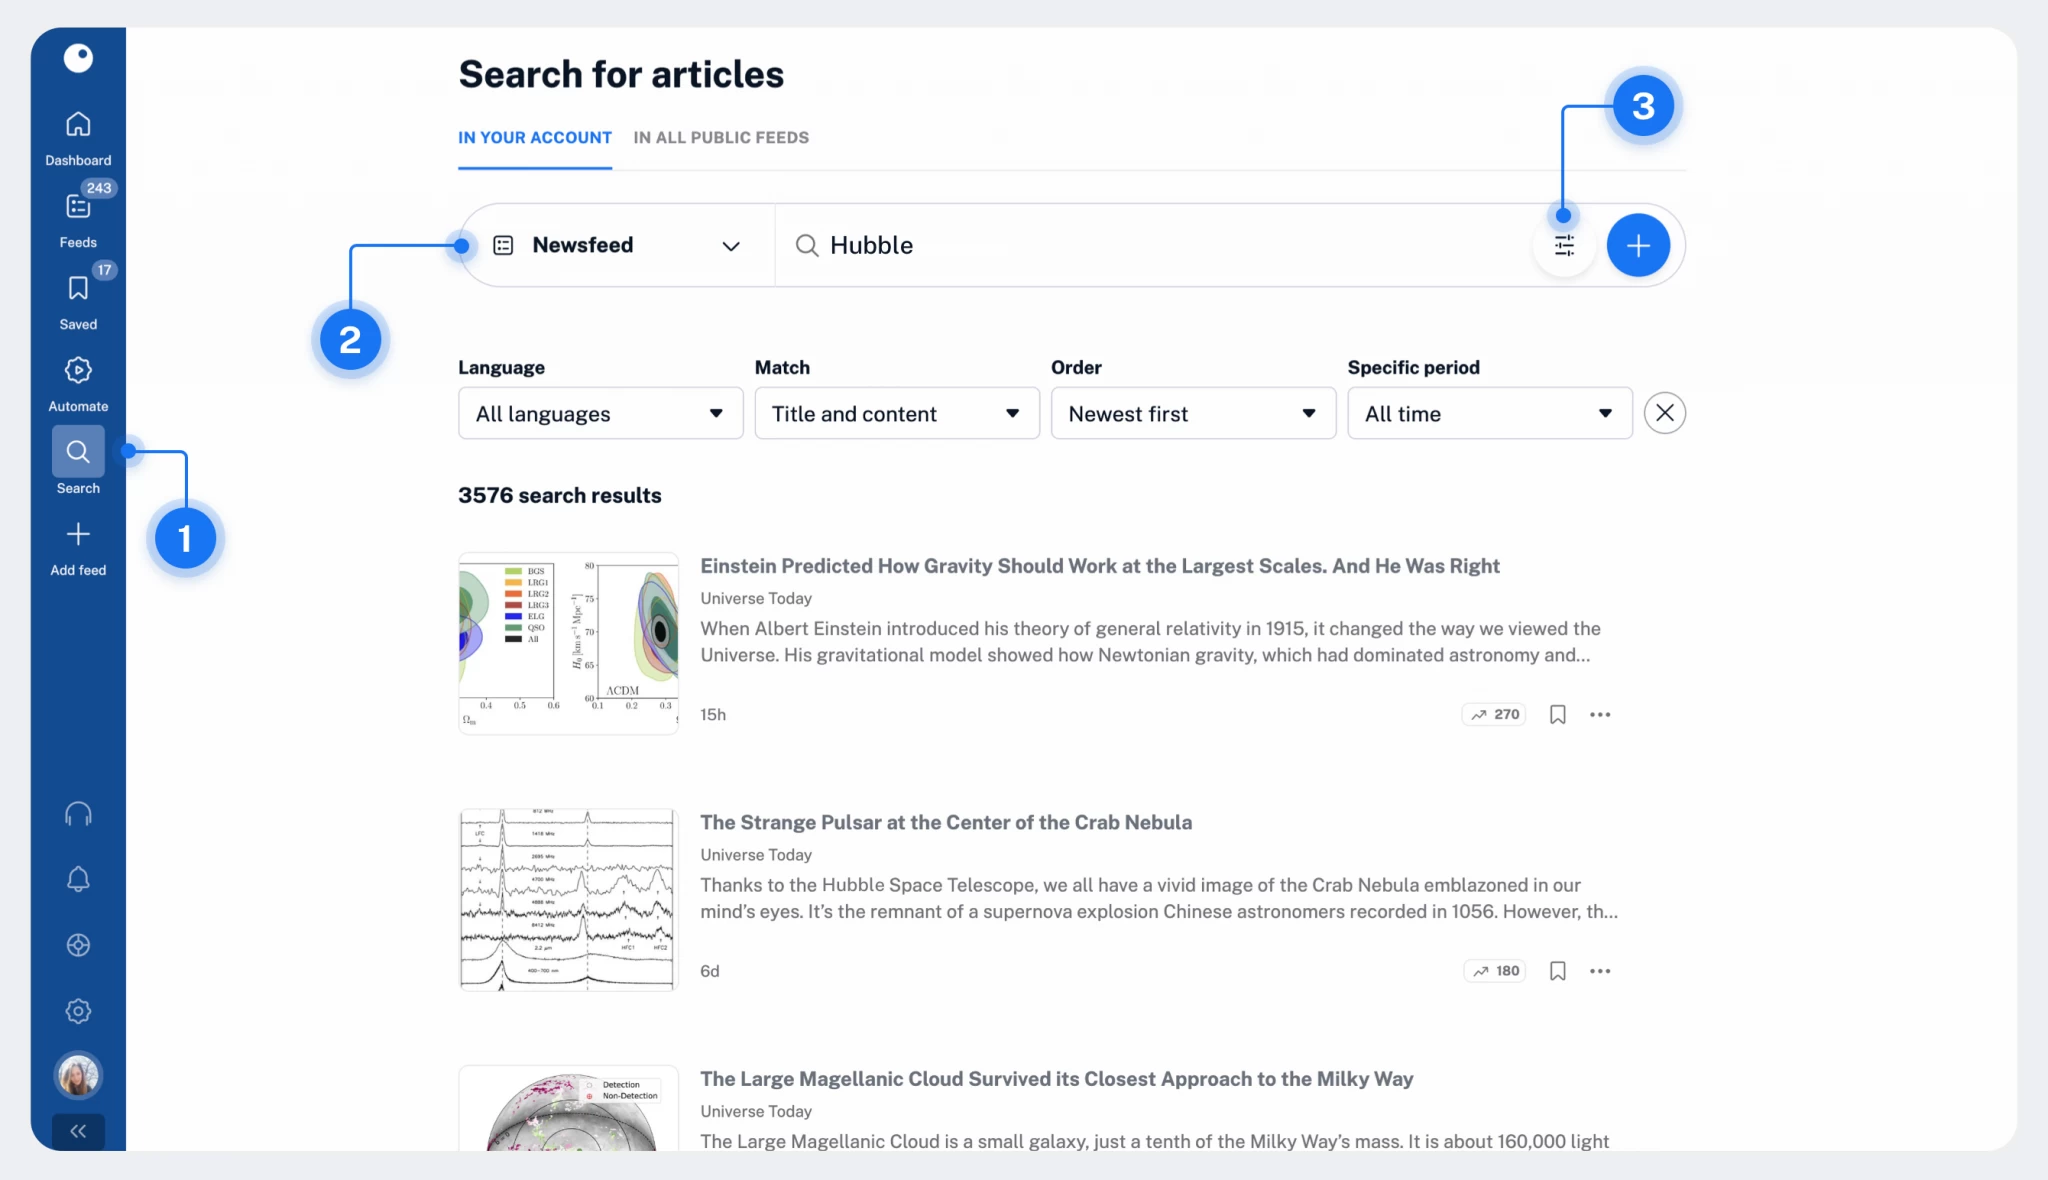Open the Order dropdown set to Newest first
Image resolution: width=2048 pixels, height=1180 pixels.
click(1192, 413)
